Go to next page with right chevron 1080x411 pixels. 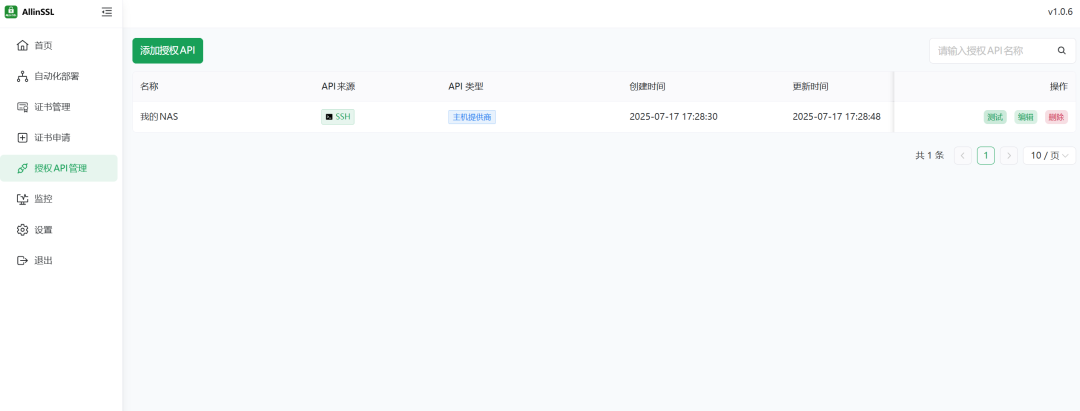(x=1008, y=156)
